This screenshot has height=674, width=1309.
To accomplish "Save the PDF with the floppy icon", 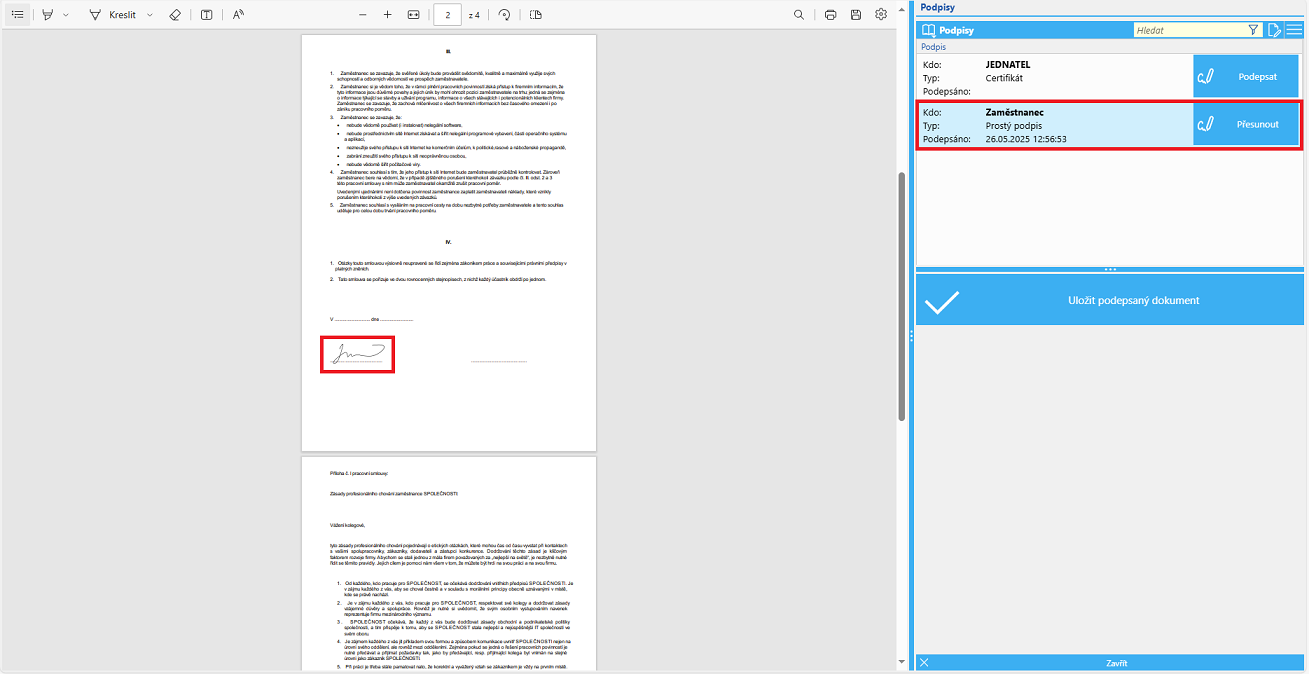I will (856, 15).
